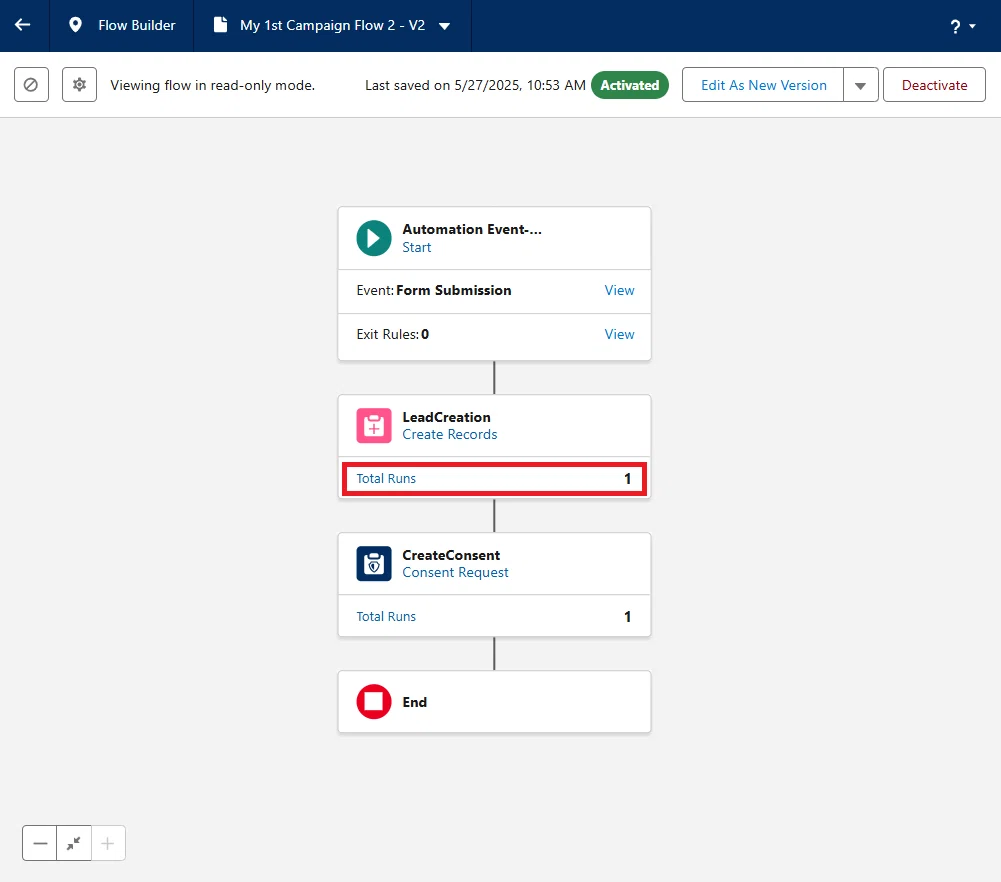Click the Flow Builder location pin icon
The height and width of the screenshot is (882, 1001).
point(75,25)
